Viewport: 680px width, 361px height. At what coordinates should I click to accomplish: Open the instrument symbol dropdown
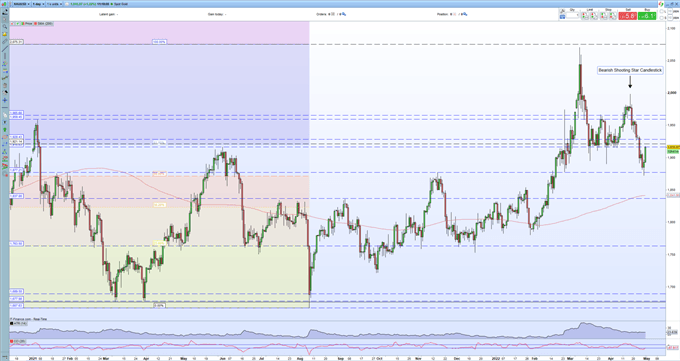coord(22,4)
